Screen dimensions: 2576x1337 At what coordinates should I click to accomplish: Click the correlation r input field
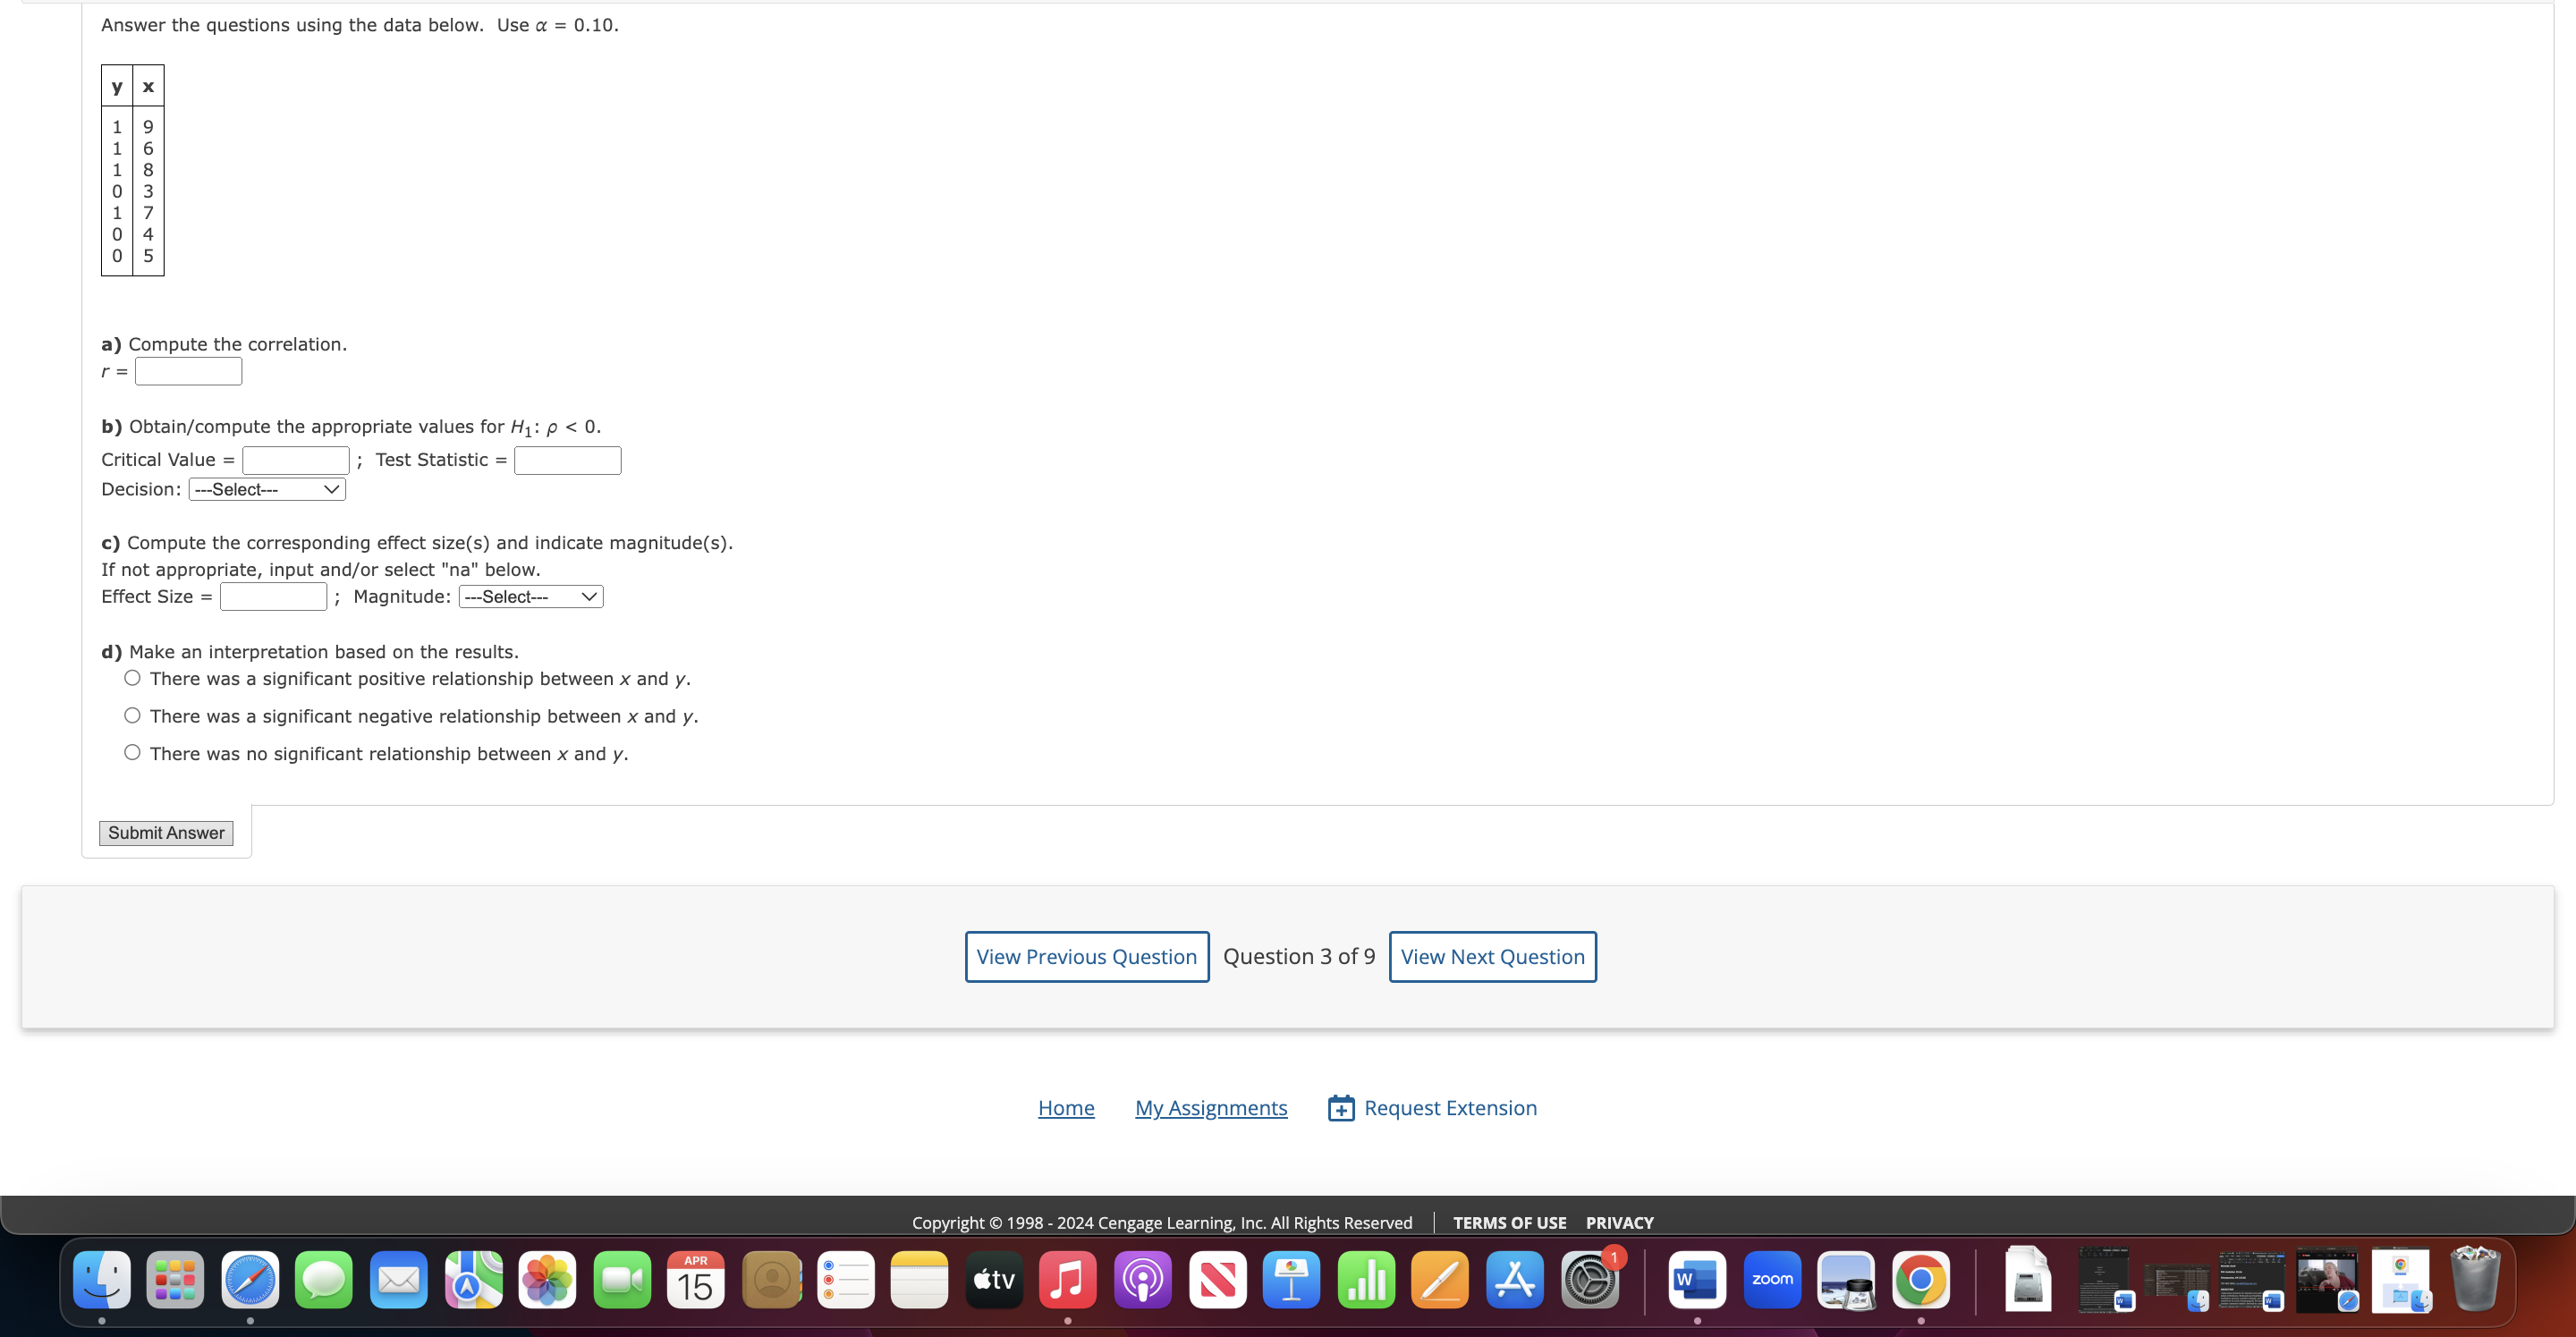(188, 372)
